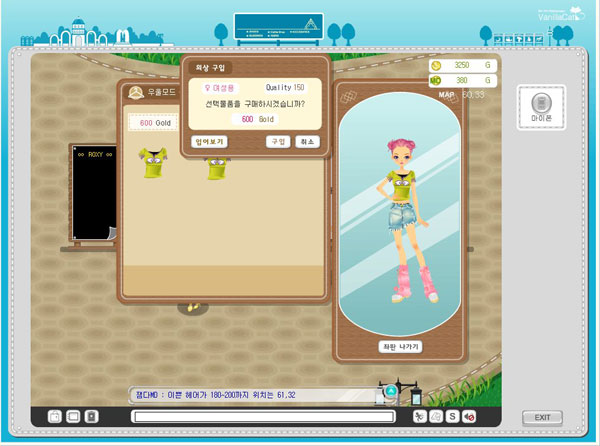The image size is (600, 446).
Task: Click the green coin 380 G balance
Action: pos(463,80)
